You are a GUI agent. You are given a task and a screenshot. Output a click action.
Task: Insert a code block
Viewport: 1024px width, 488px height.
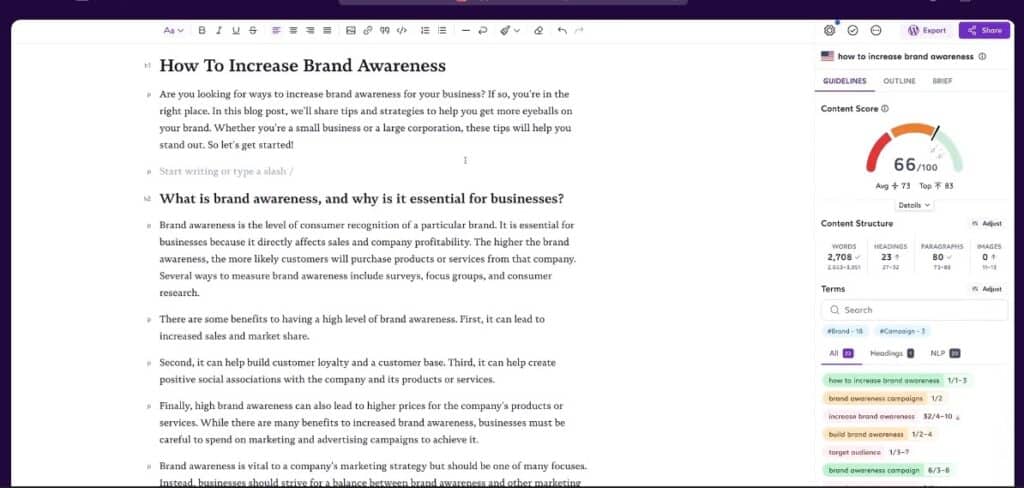pos(402,30)
